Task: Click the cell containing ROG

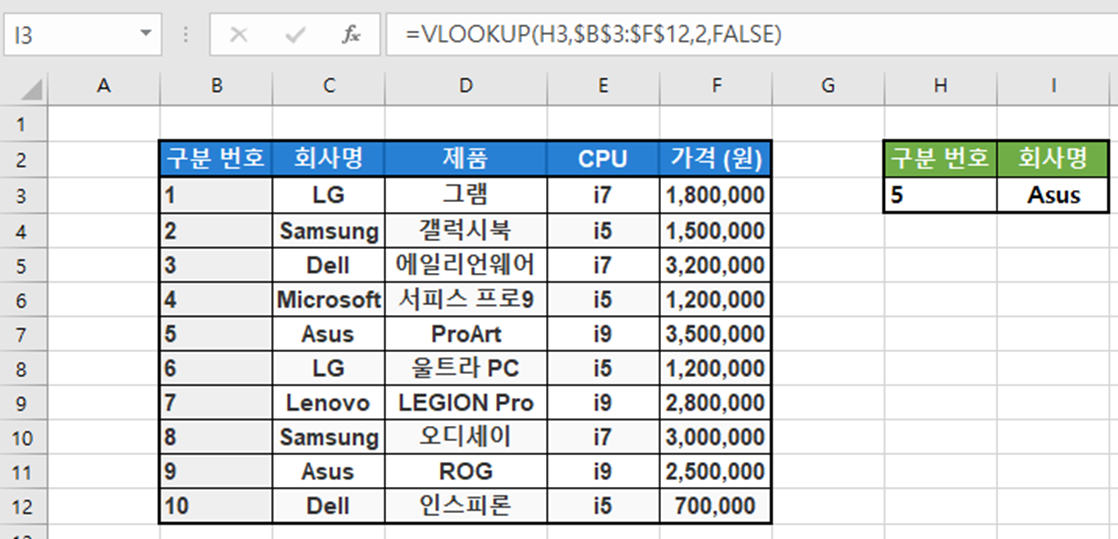Action: click(466, 471)
